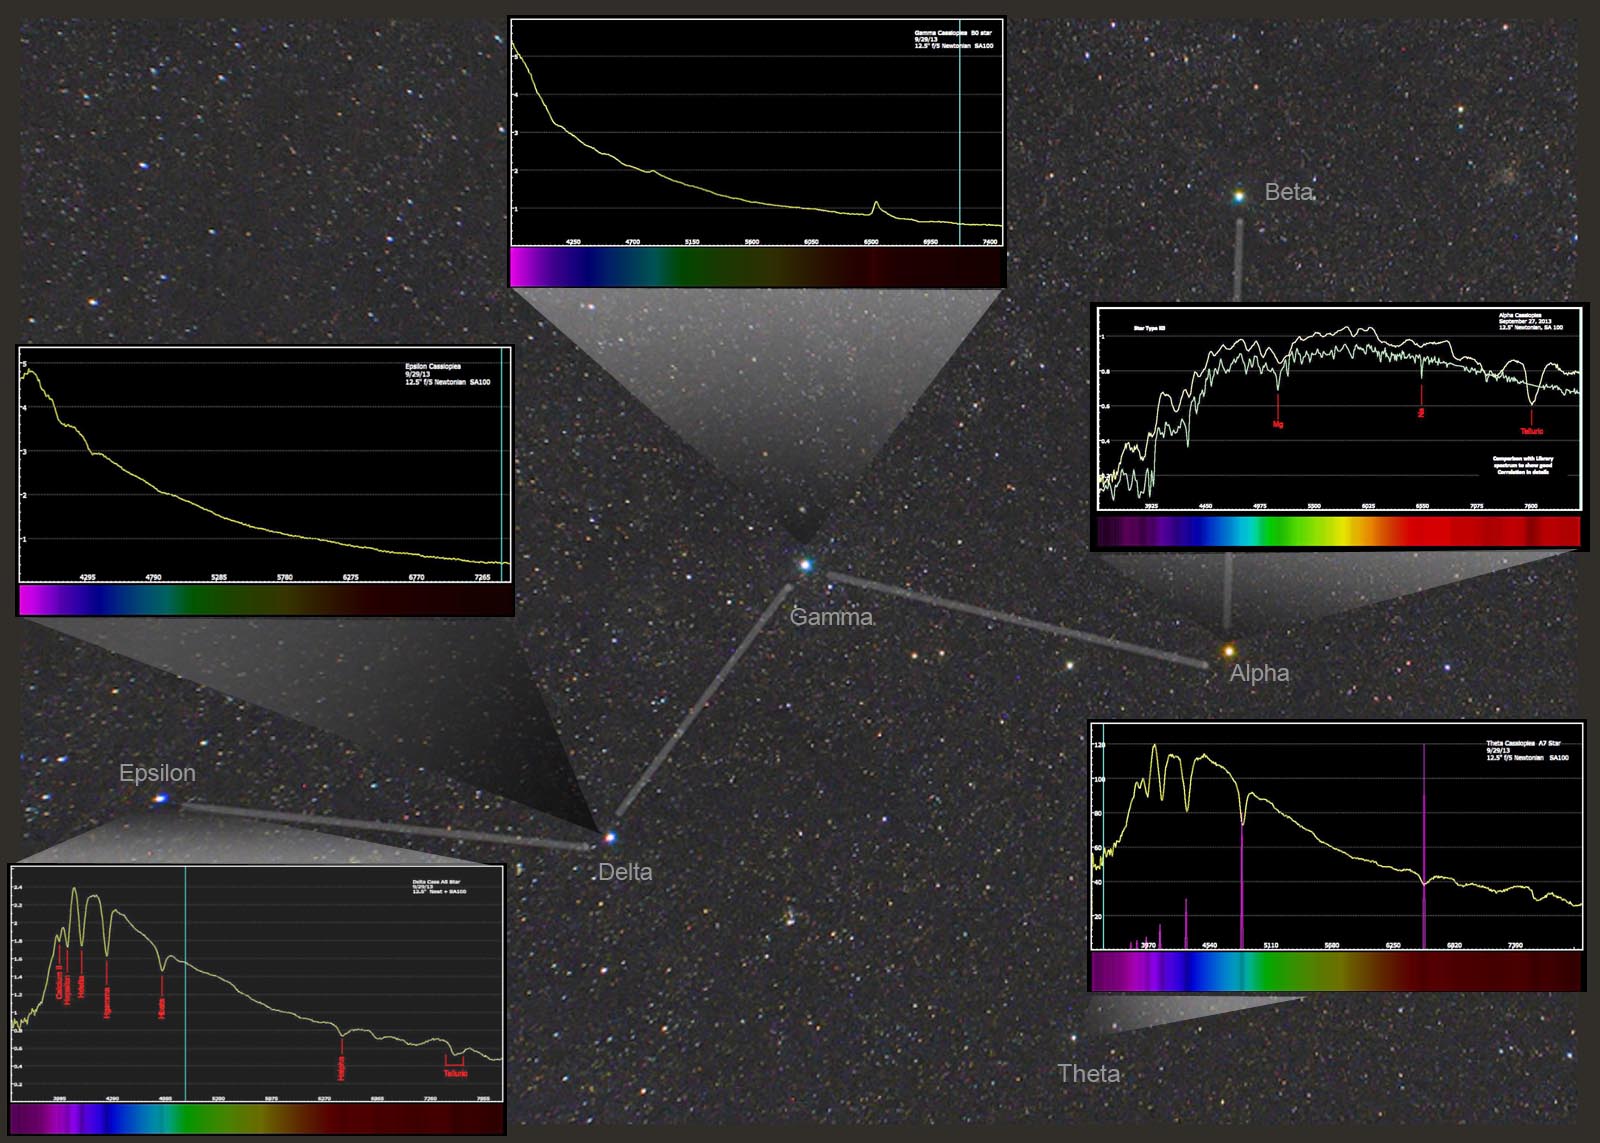Open the Theta Cassiopeia spectrum graph
Screen dimensions: 1600x1143
[1336, 835]
